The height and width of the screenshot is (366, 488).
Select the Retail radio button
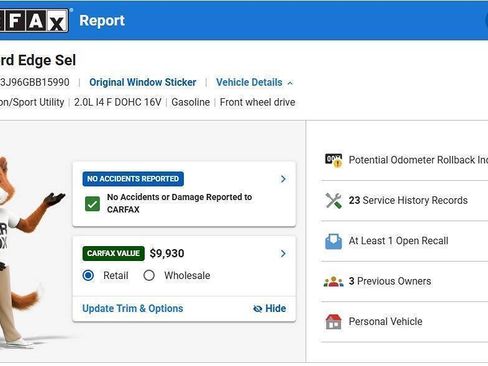point(88,275)
